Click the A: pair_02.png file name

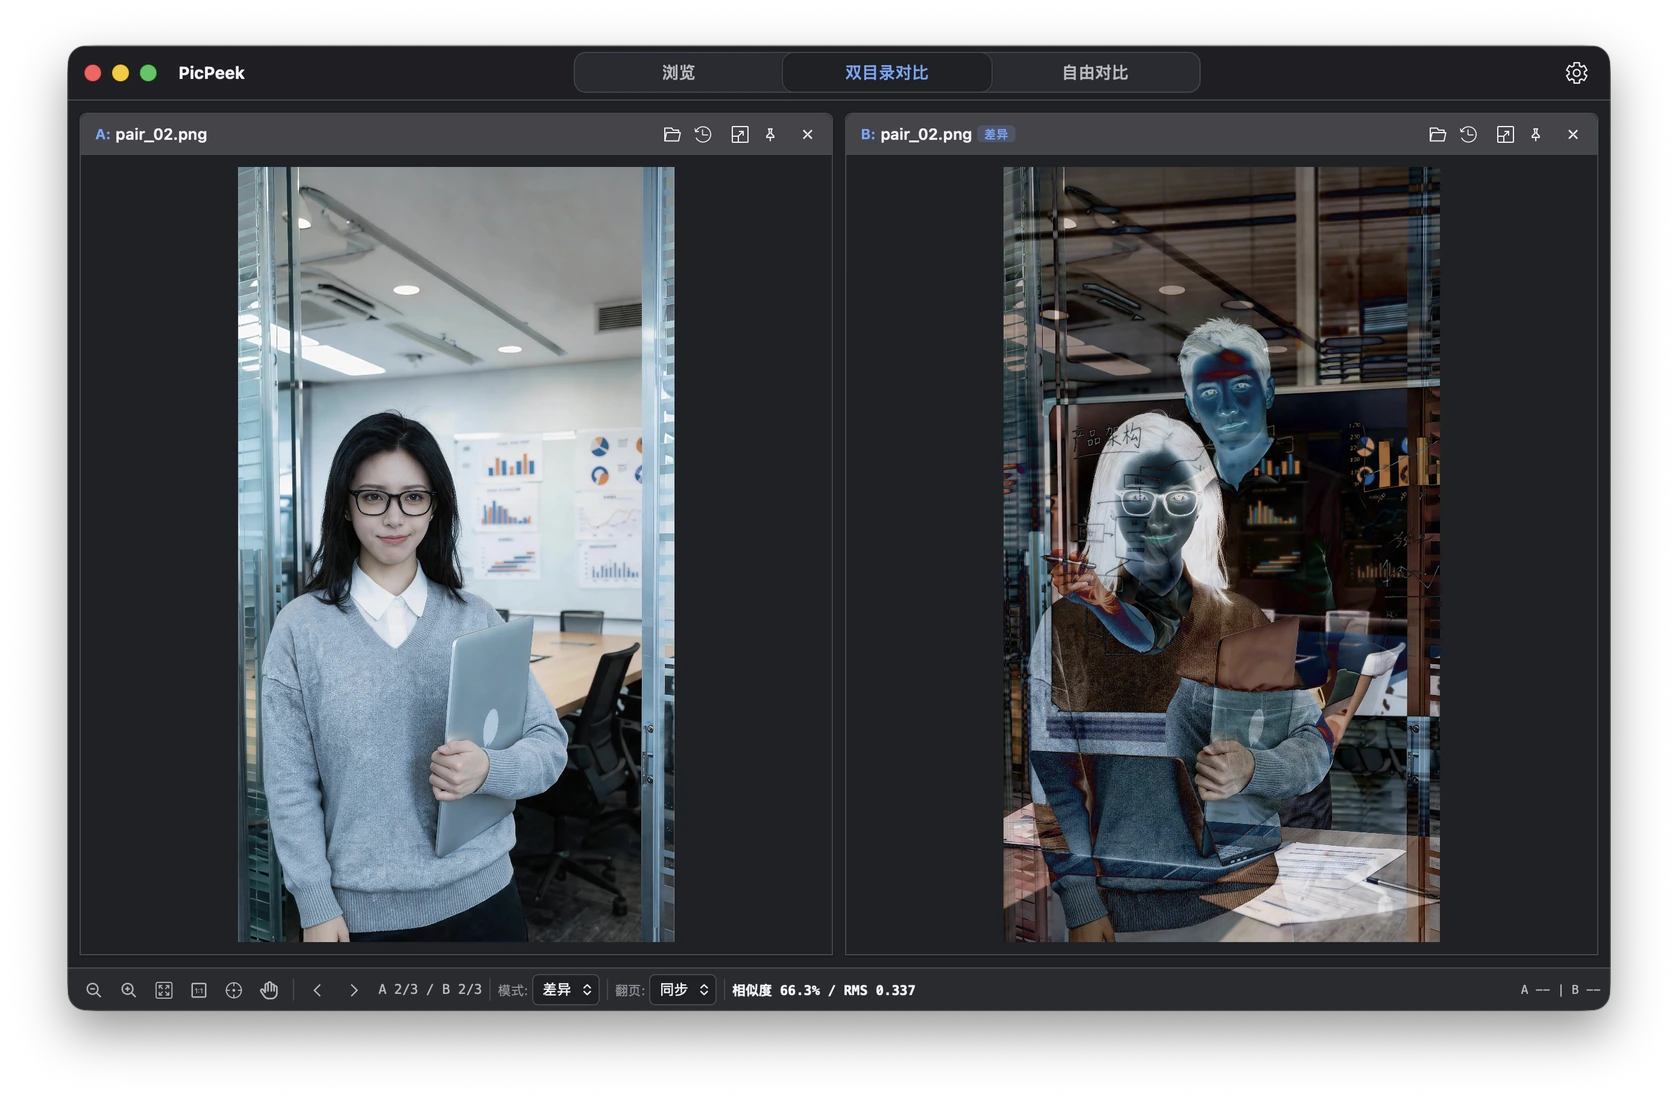pyautogui.click(x=151, y=134)
